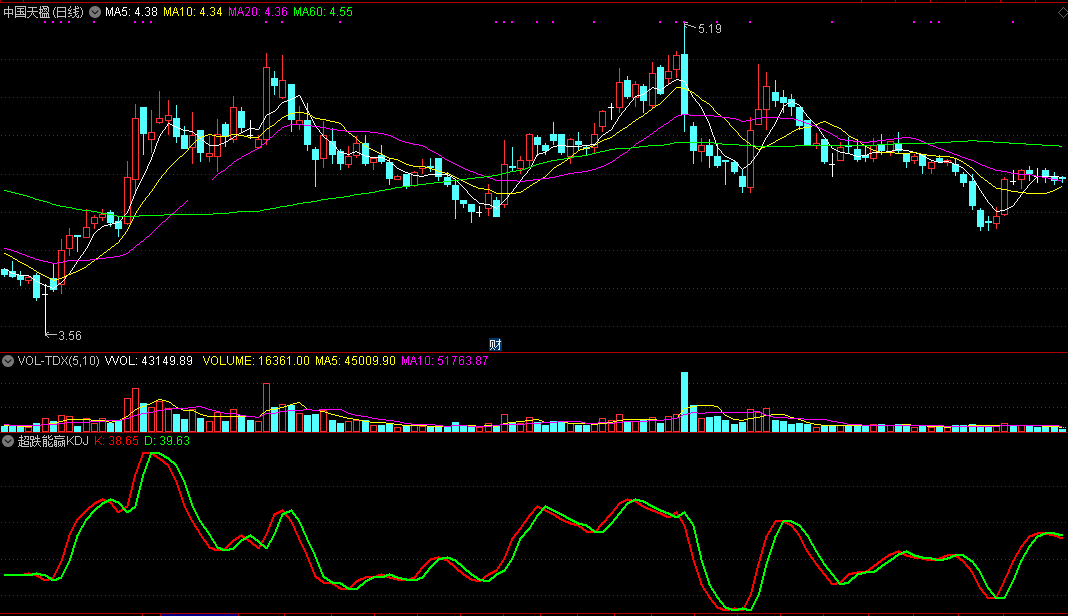Click the K: 38.65 value
1068x616 pixels.
point(116,442)
